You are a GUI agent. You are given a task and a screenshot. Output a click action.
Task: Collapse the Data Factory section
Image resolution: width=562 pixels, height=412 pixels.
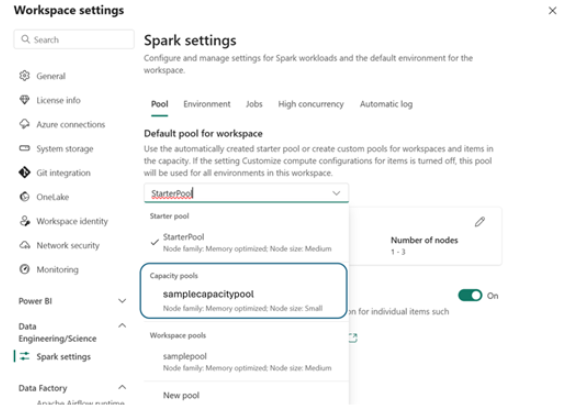click(122, 387)
